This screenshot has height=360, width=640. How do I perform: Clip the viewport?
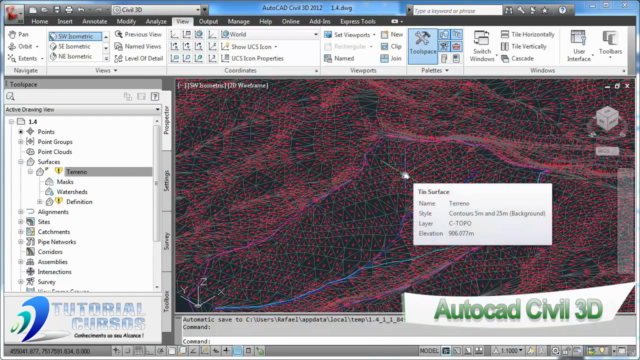tap(391, 47)
